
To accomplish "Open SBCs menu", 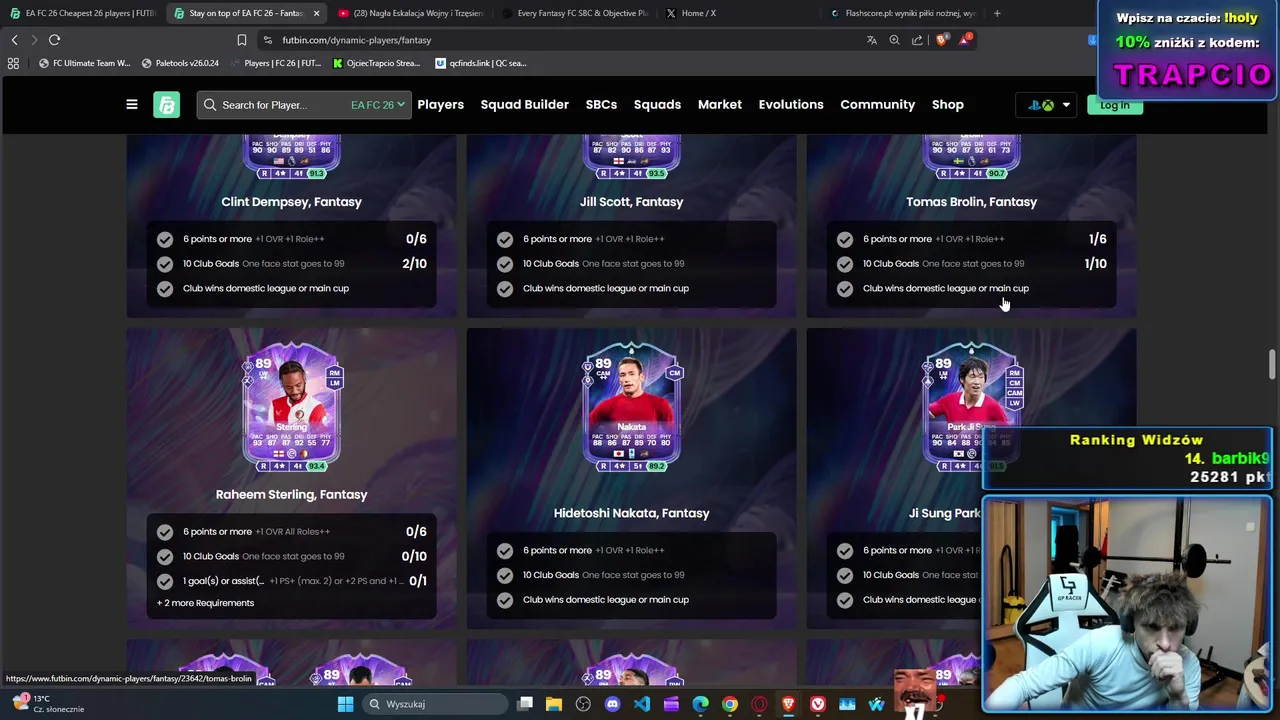I will tap(601, 104).
